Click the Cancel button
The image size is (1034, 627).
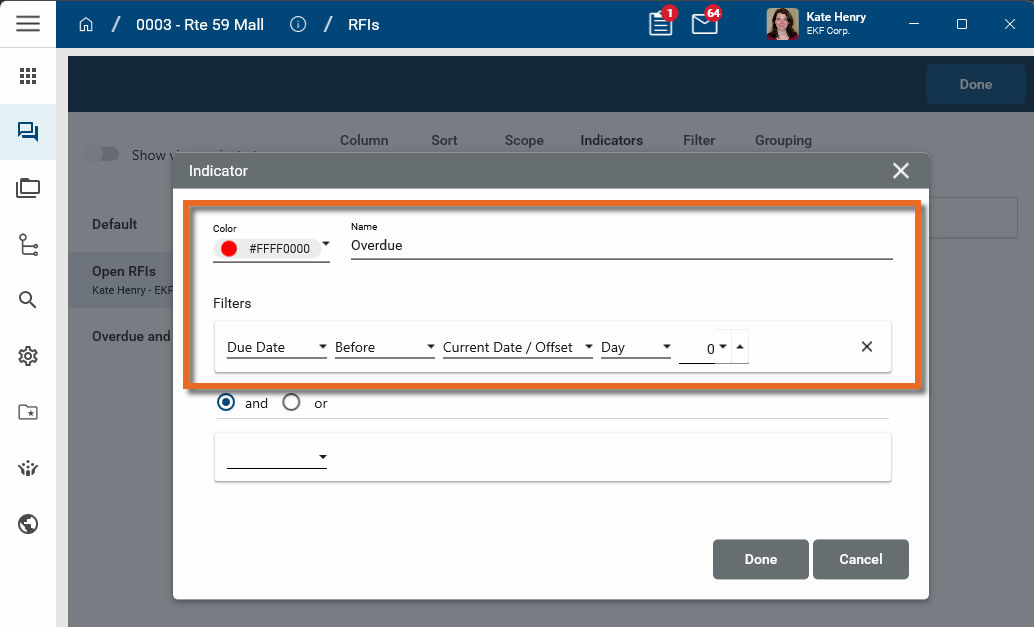click(860, 559)
